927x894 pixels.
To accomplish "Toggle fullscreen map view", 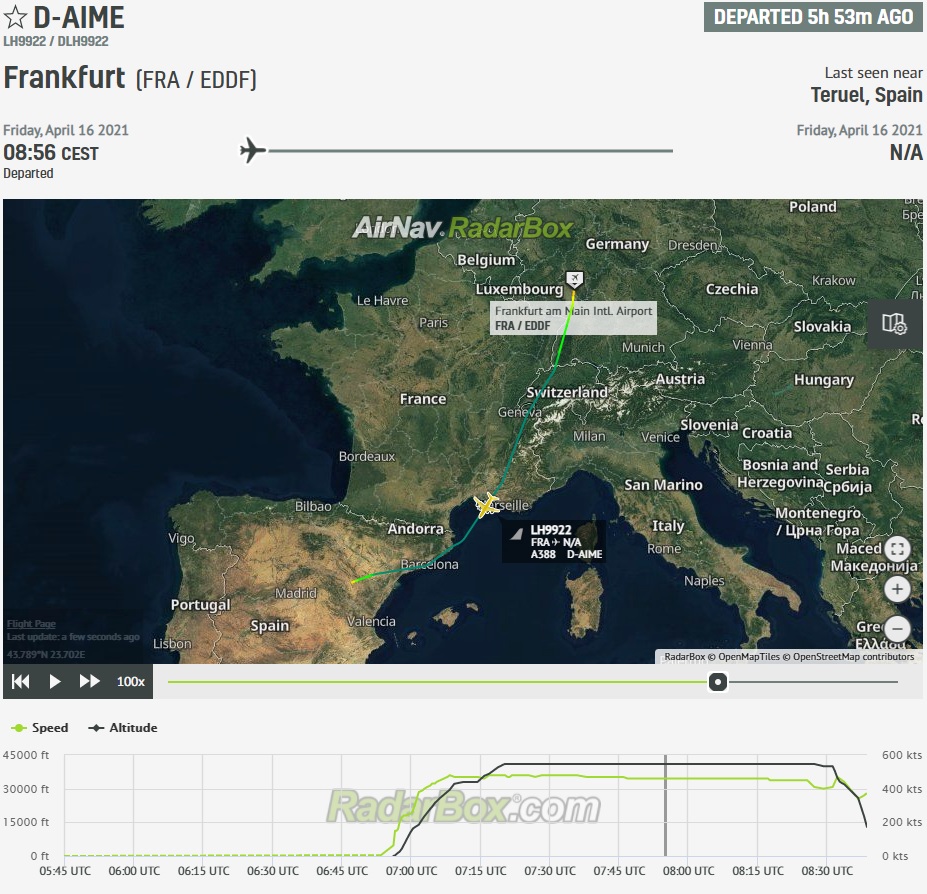I will [897, 549].
